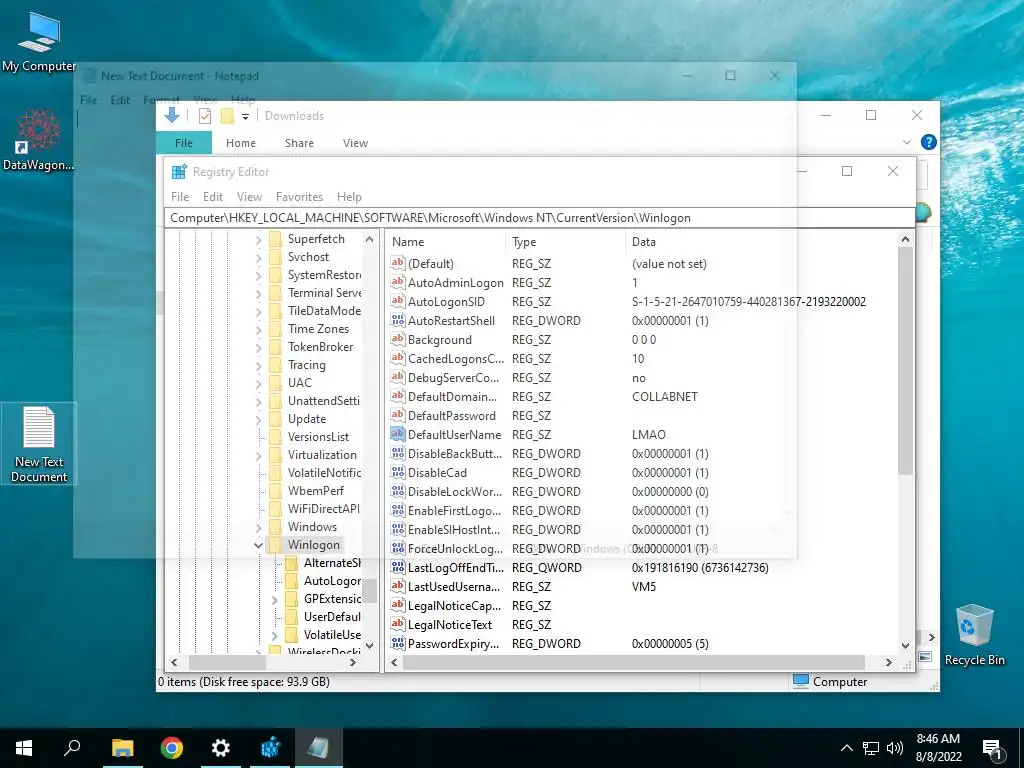1024x768 pixels.
Task: Select the AutoAdminLogon string value icon
Action: [398, 283]
